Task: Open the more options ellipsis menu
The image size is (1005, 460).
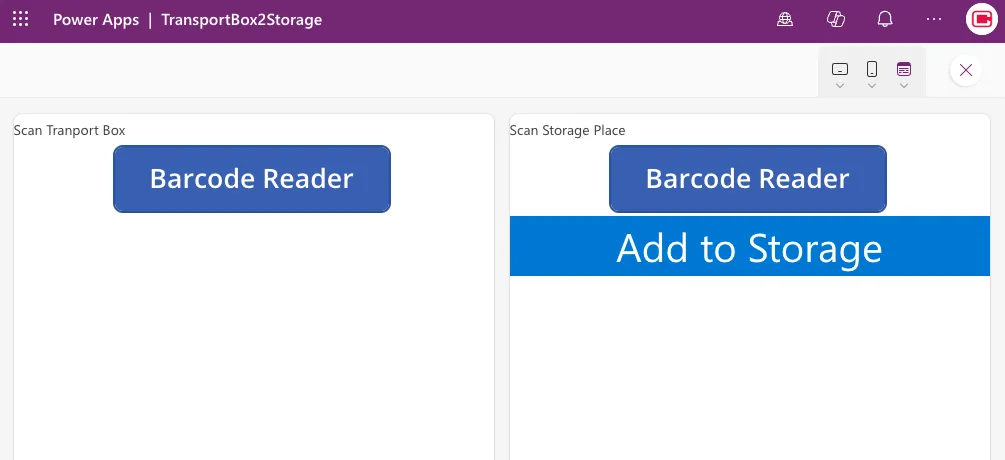Action: click(934, 20)
